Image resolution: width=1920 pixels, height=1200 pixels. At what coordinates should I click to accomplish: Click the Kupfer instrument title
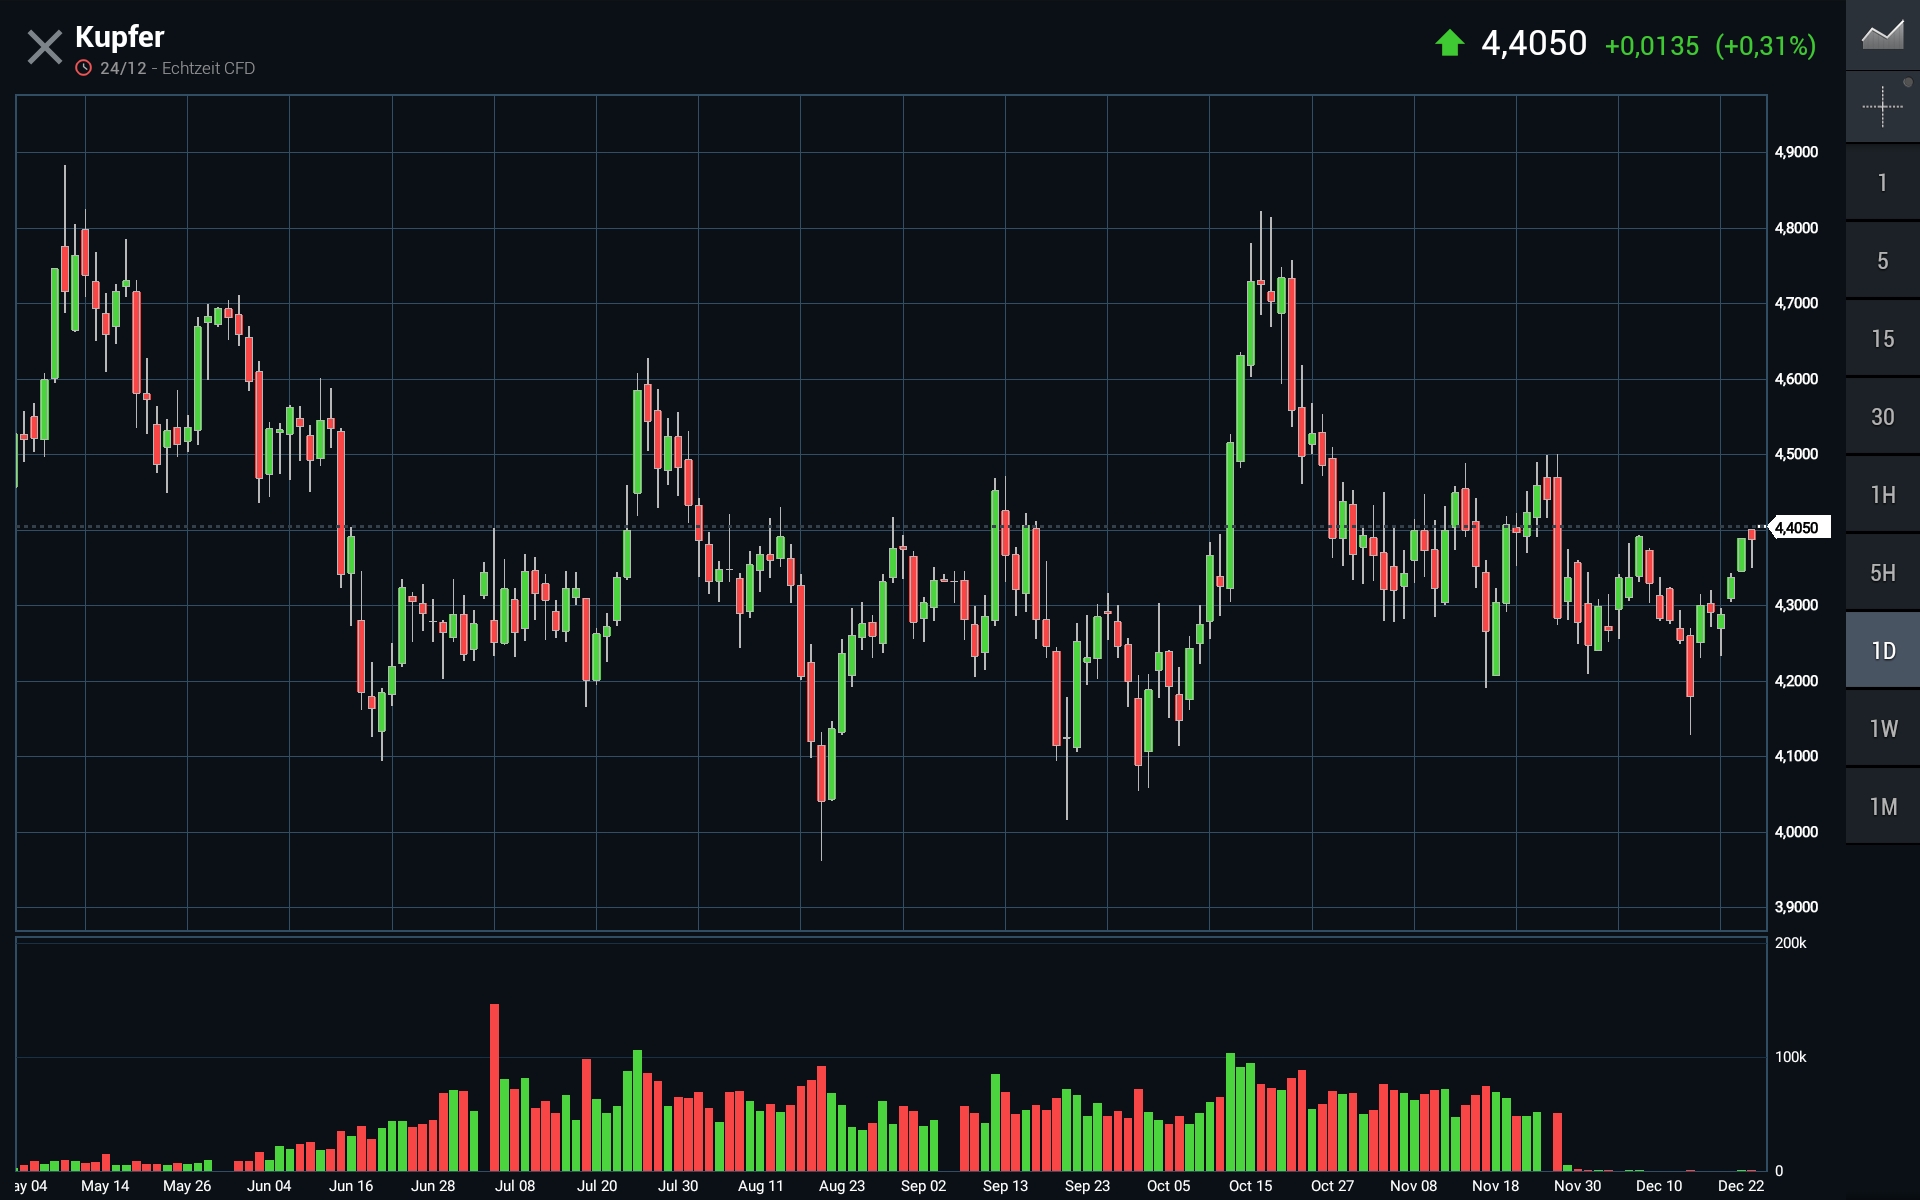(x=119, y=37)
